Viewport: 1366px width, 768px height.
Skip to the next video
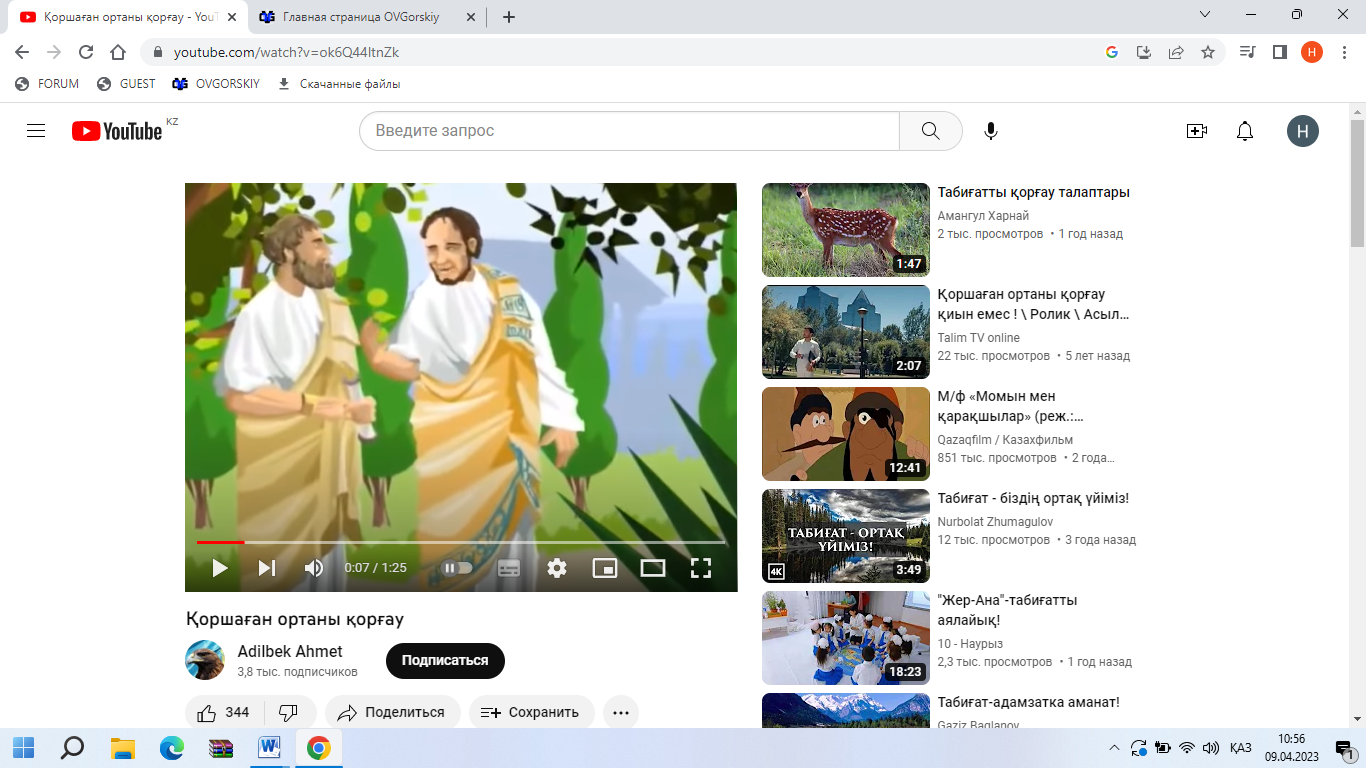tap(267, 568)
